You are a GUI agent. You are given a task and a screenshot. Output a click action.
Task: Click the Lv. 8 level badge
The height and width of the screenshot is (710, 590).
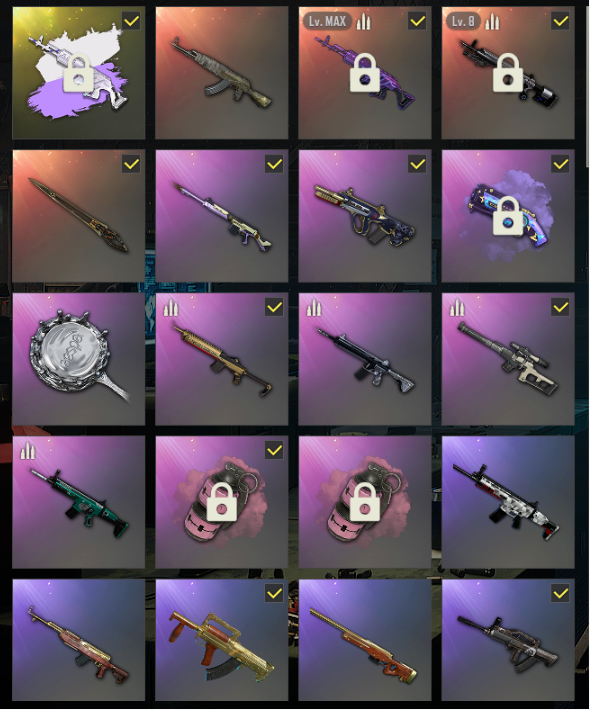(463, 21)
